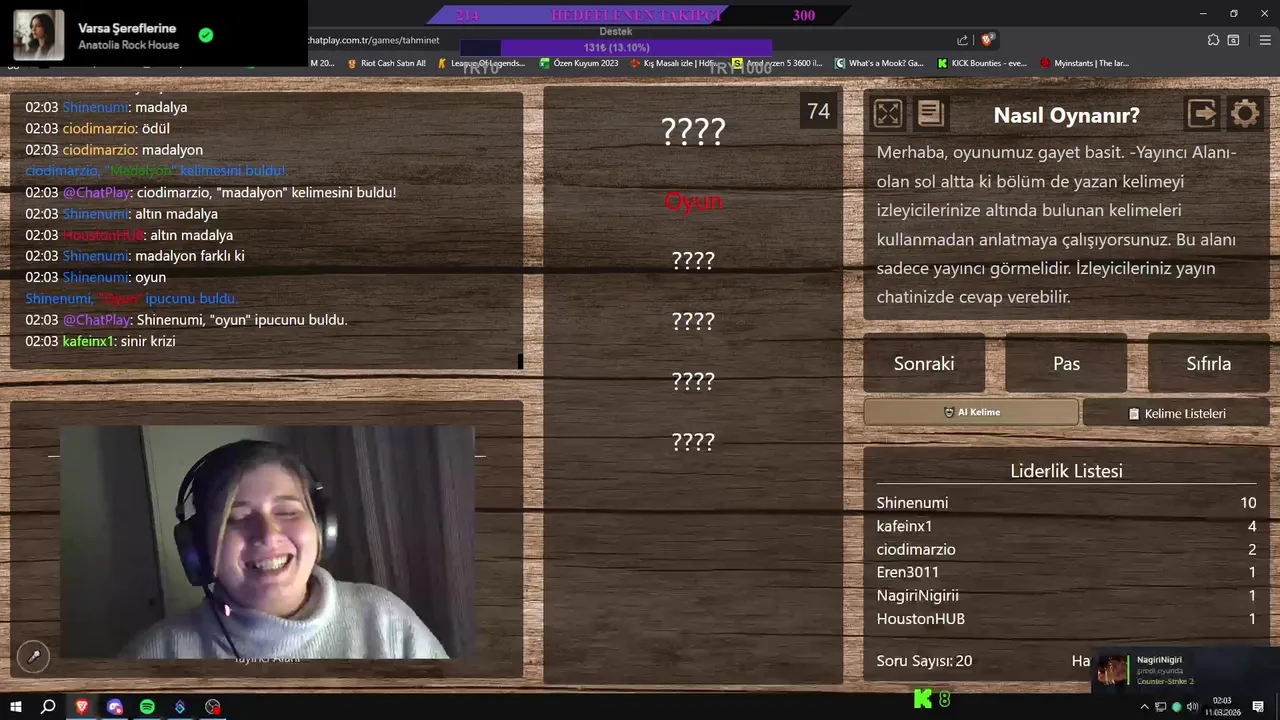The height and width of the screenshot is (720, 1280).
Task: Click the list icon on Kelime Listeleri
Action: pyautogui.click(x=1134, y=413)
